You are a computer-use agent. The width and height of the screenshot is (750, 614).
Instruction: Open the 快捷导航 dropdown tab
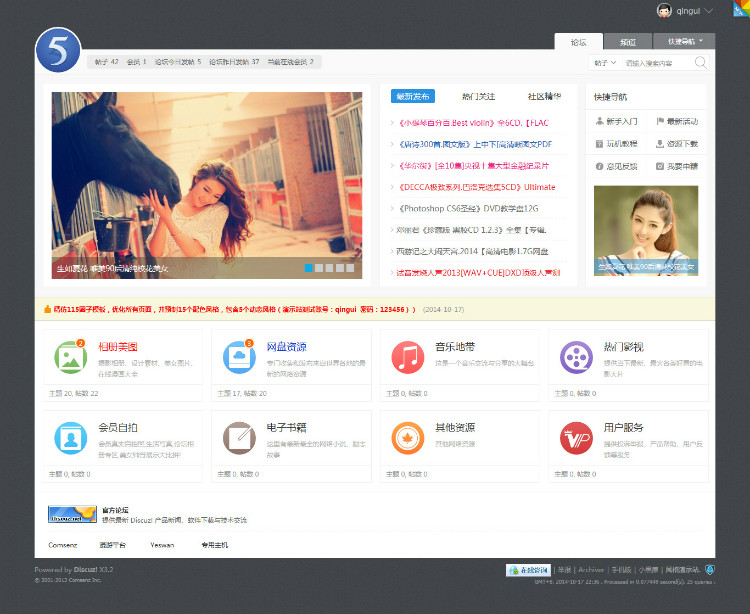click(x=684, y=41)
